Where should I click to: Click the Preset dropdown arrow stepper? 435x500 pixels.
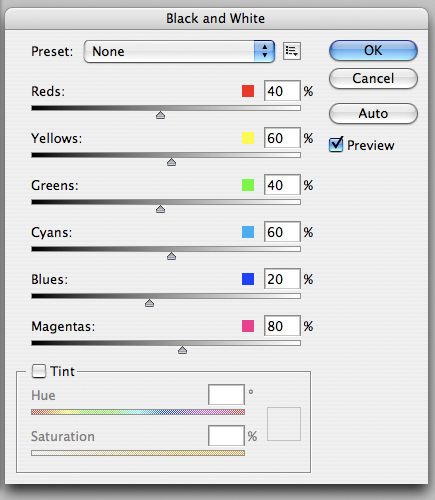(265, 51)
